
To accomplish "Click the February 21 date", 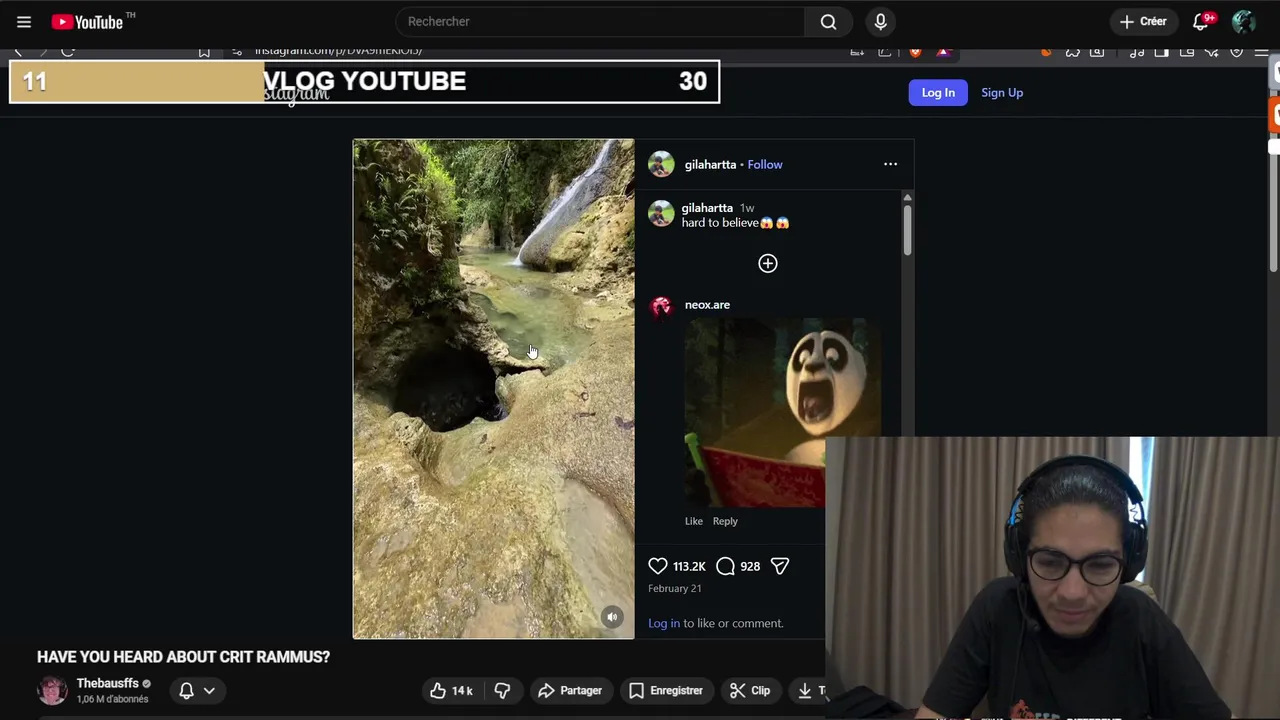I will 674,588.
